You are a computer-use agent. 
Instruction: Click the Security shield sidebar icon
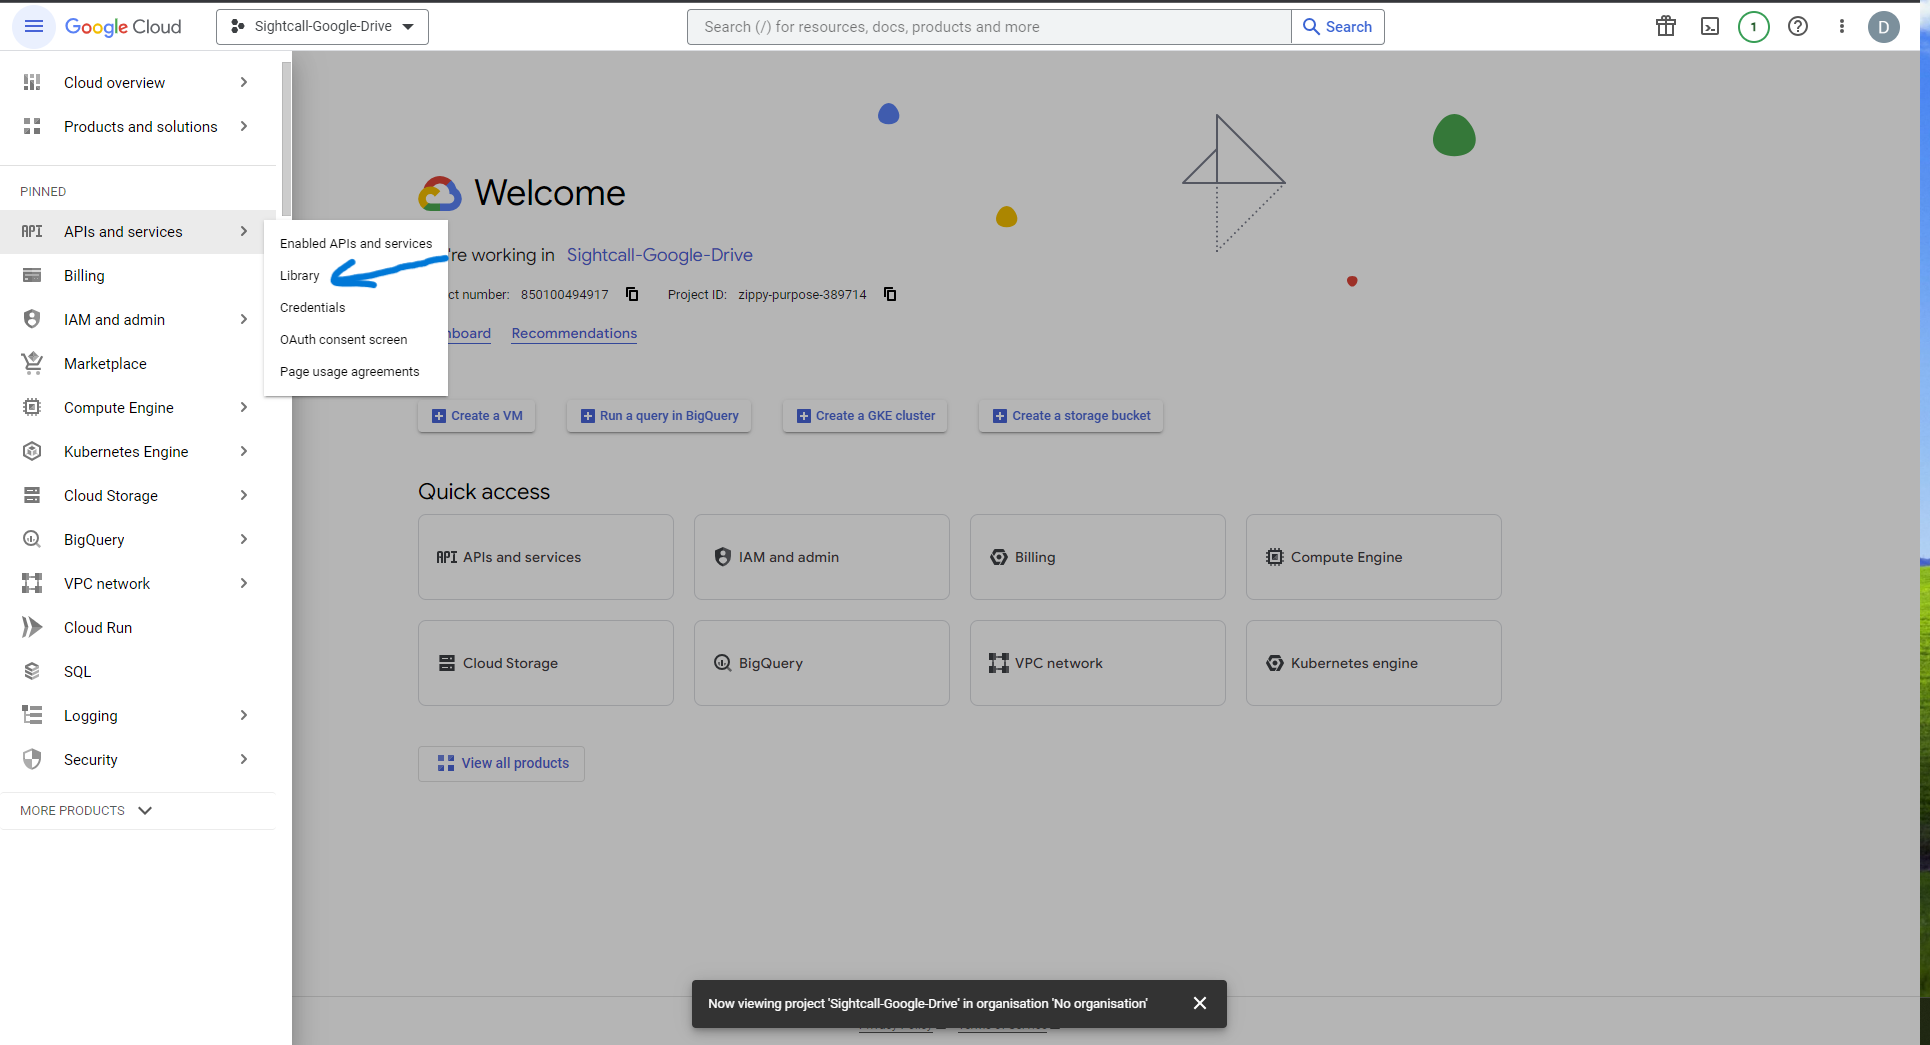pos(32,760)
